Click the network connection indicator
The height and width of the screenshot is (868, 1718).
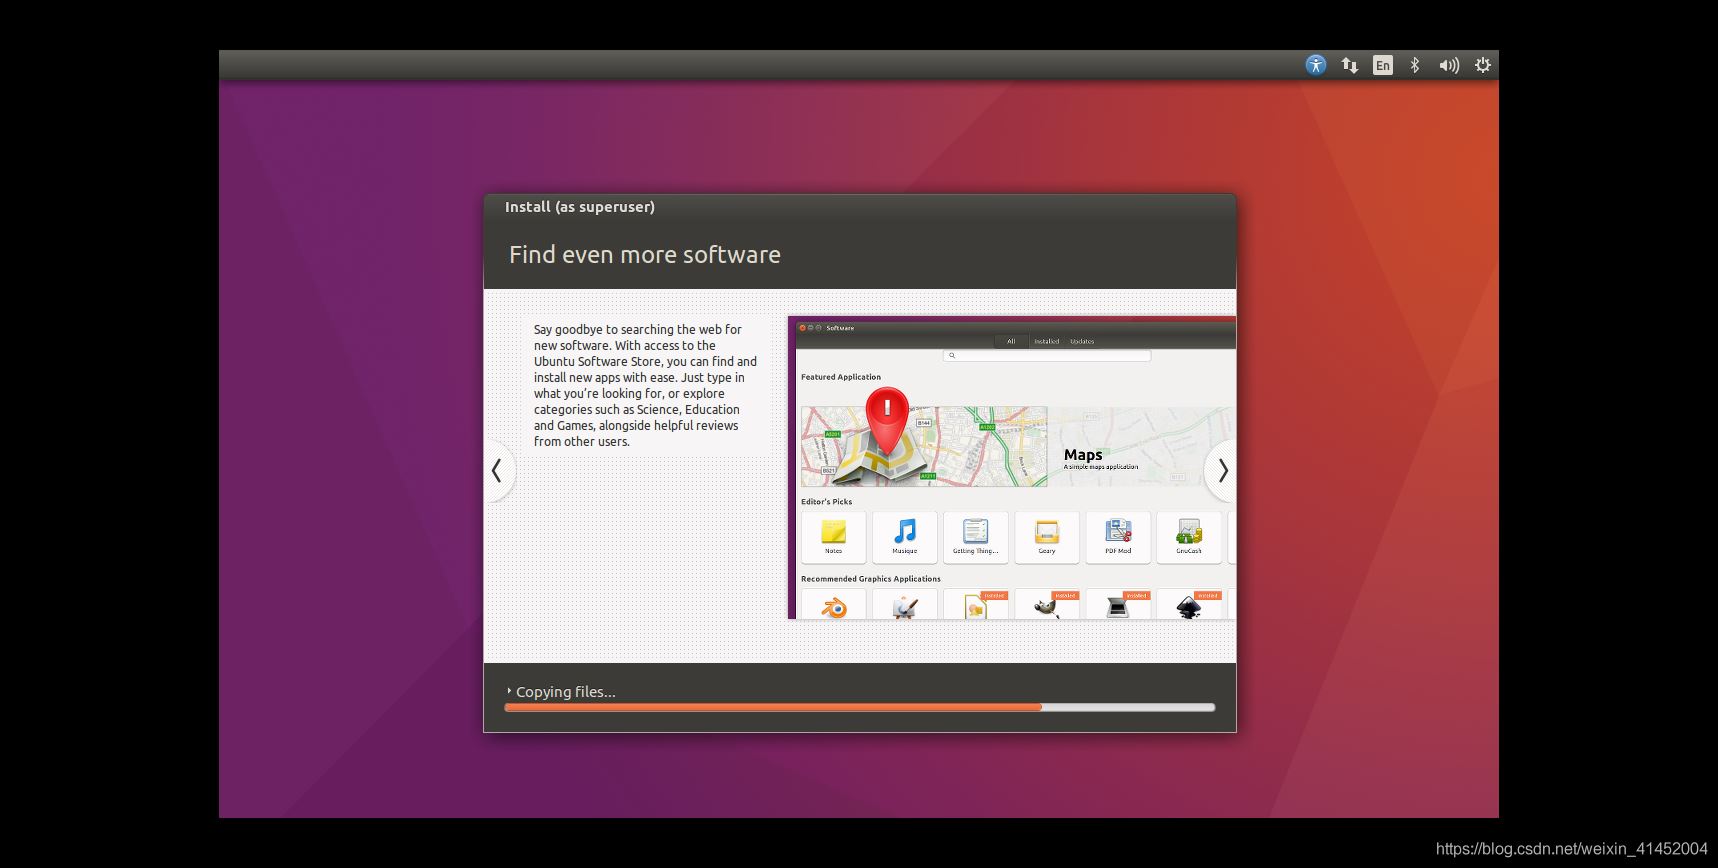click(1349, 65)
